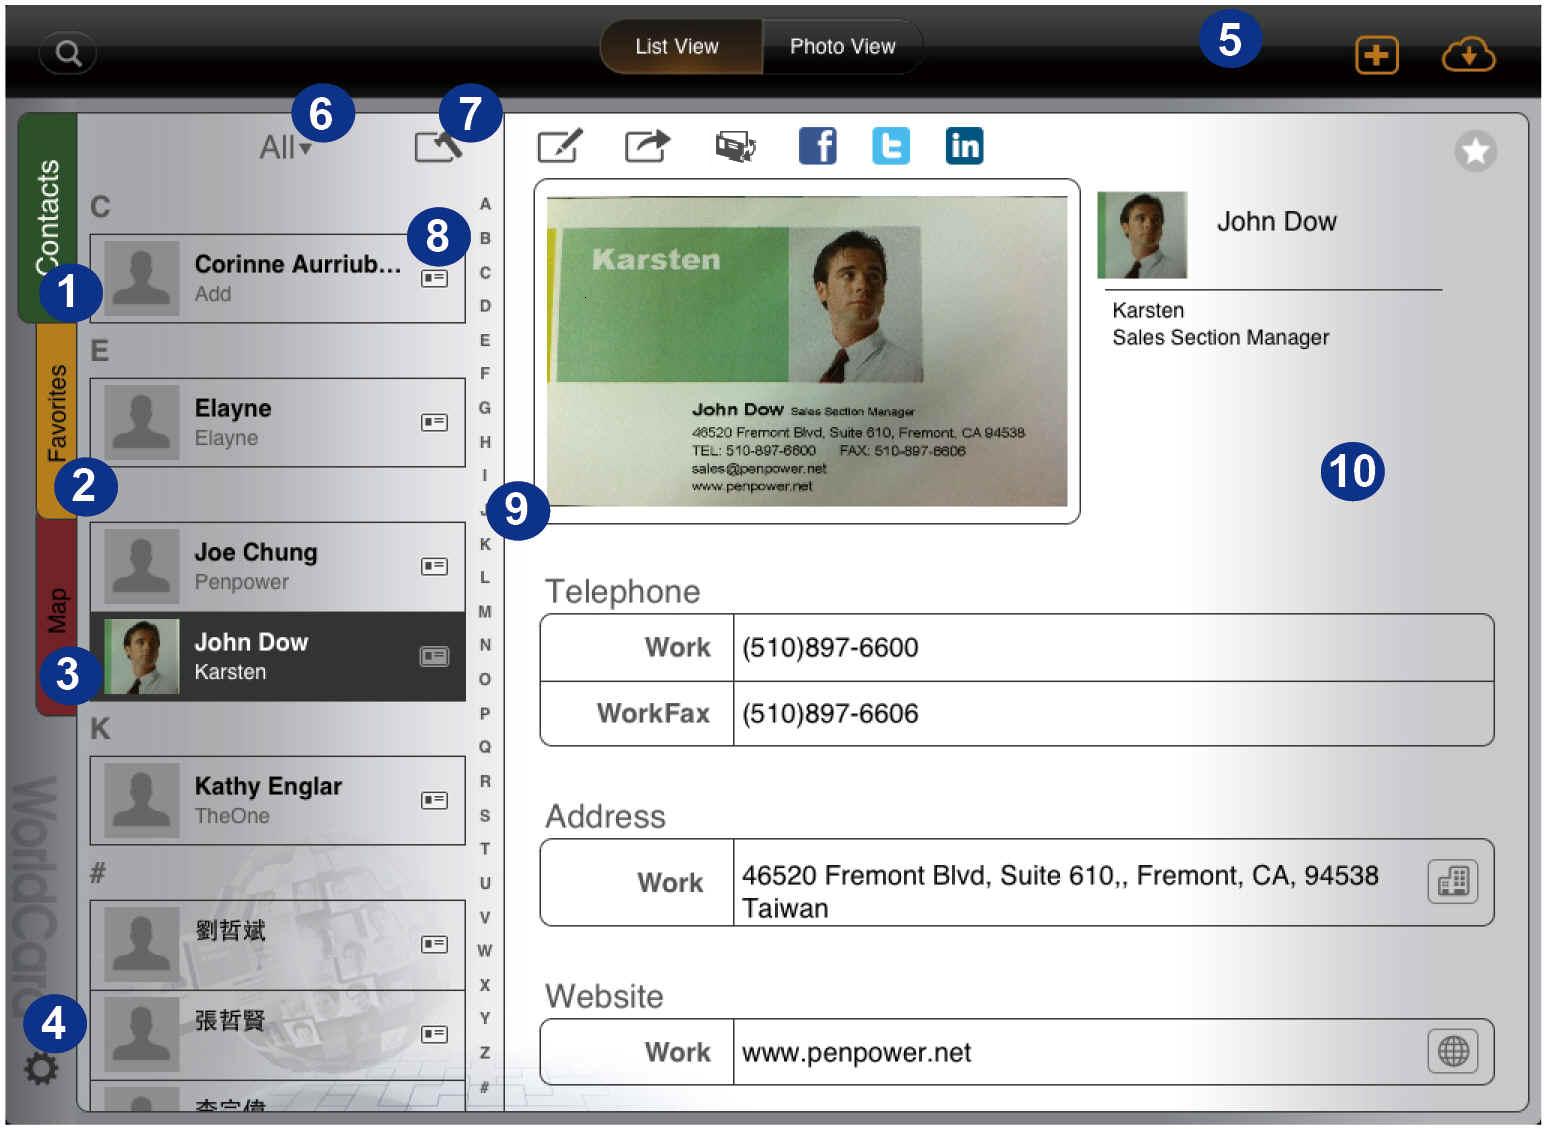Jump to letter M in alphabet index

pos(485,611)
